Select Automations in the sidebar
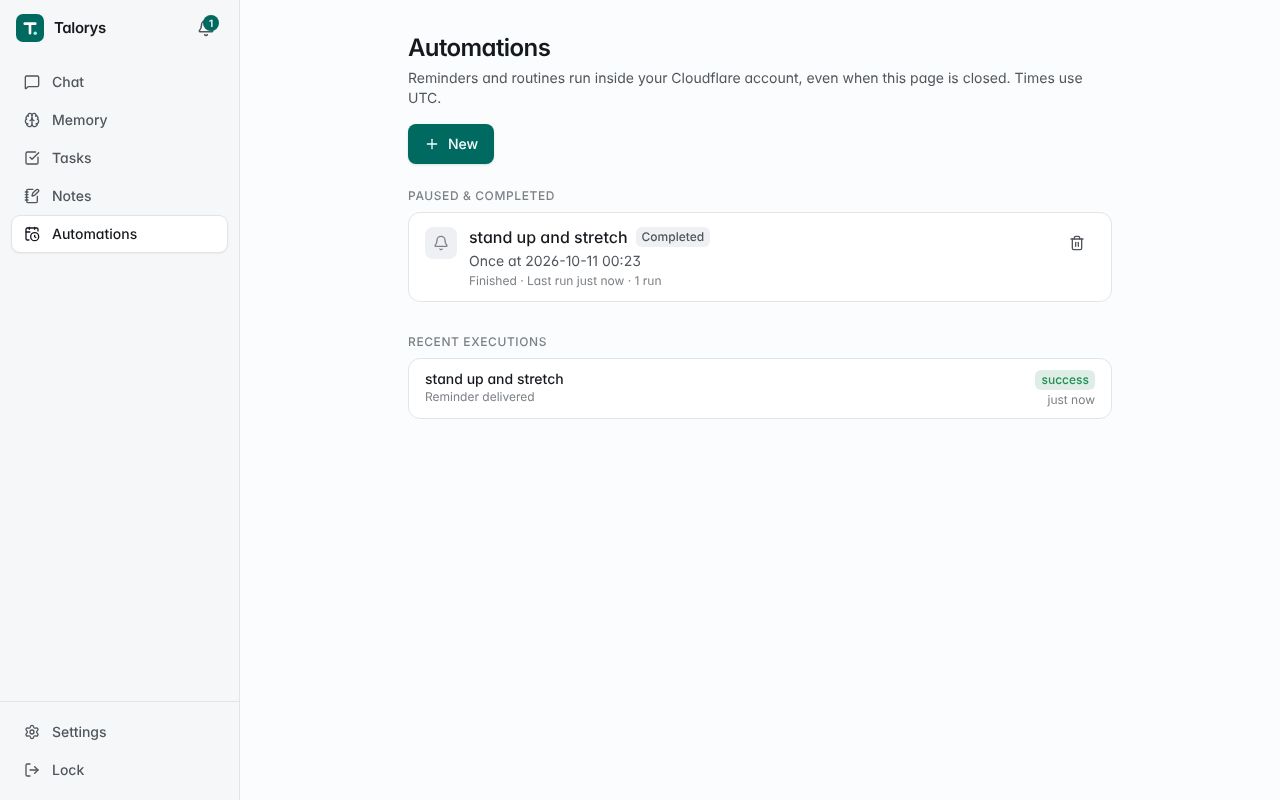The height and width of the screenshot is (800, 1280). [119, 234]
